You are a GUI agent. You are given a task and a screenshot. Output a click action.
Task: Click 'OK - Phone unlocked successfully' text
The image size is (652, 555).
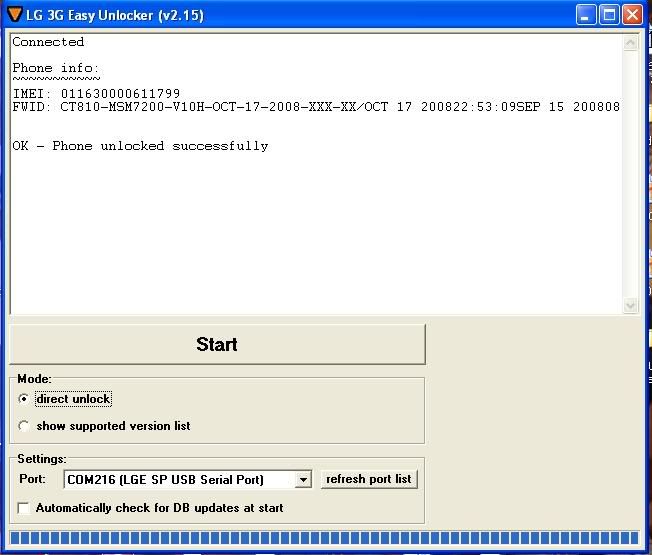click(x=141, y=146)
